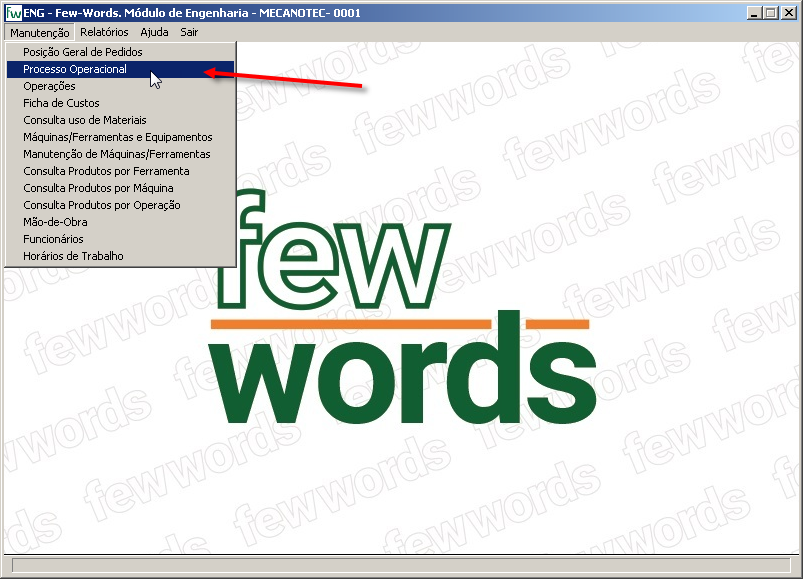Open the Mão-de-Obra entry
This screenshot has height=579, width=803.
pos(120,222)
